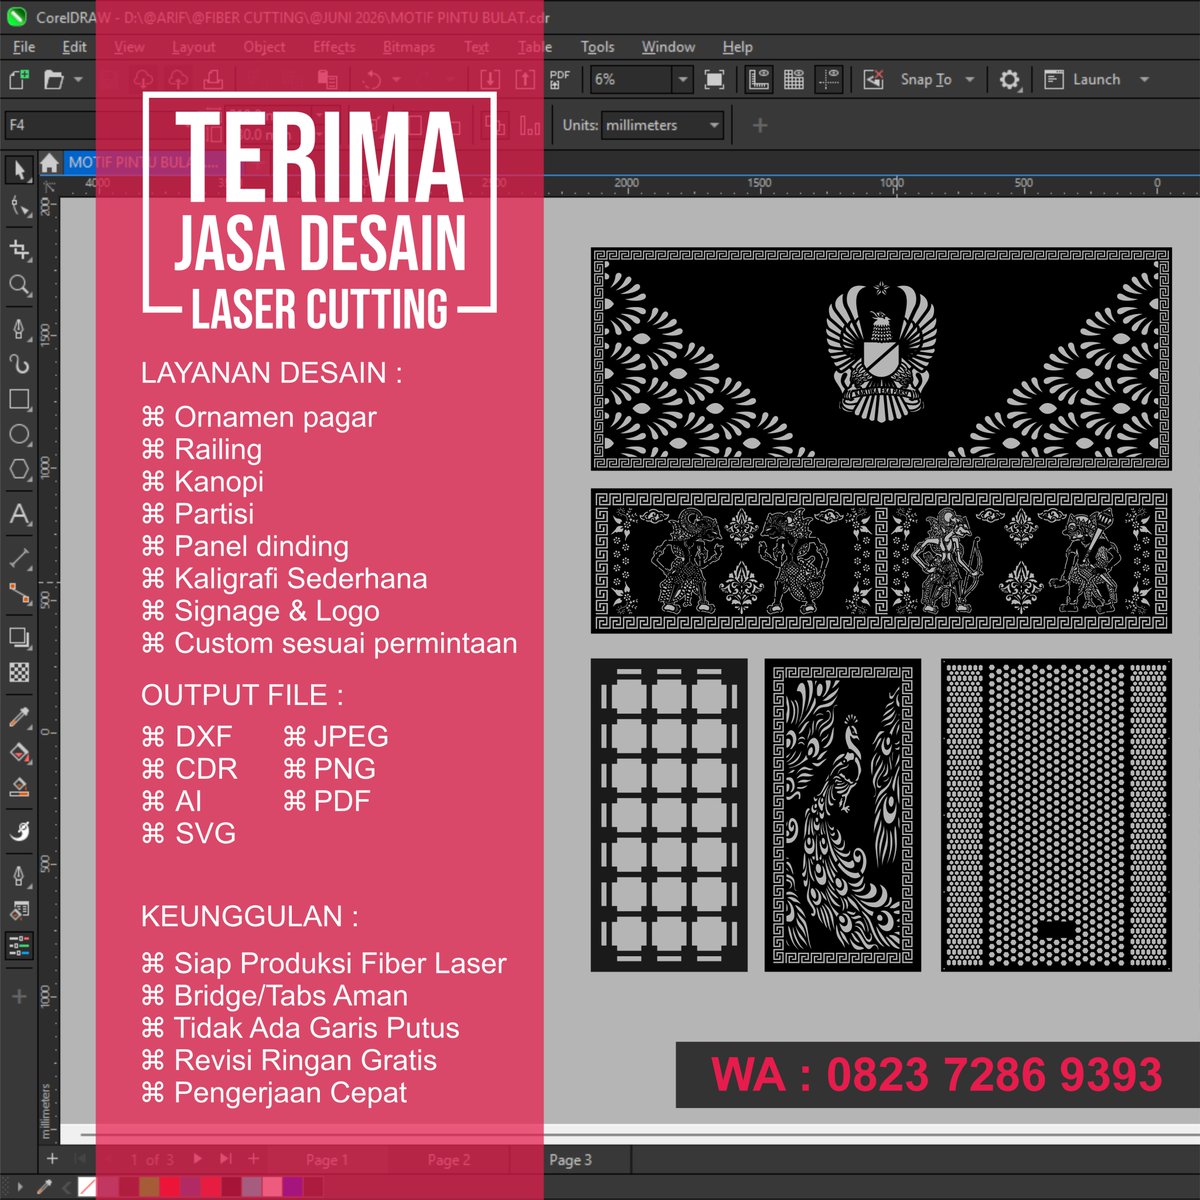Click the Snap To button

(x=926, y=80)
